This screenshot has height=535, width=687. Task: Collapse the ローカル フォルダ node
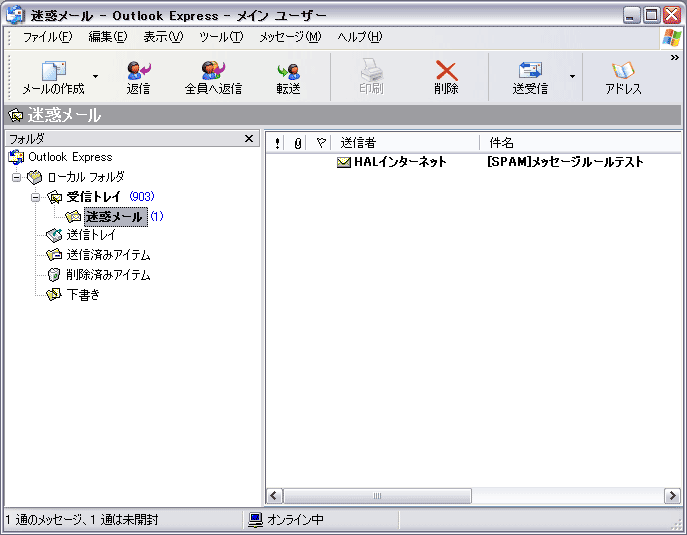pyautogui.click(x=17, y=177)
